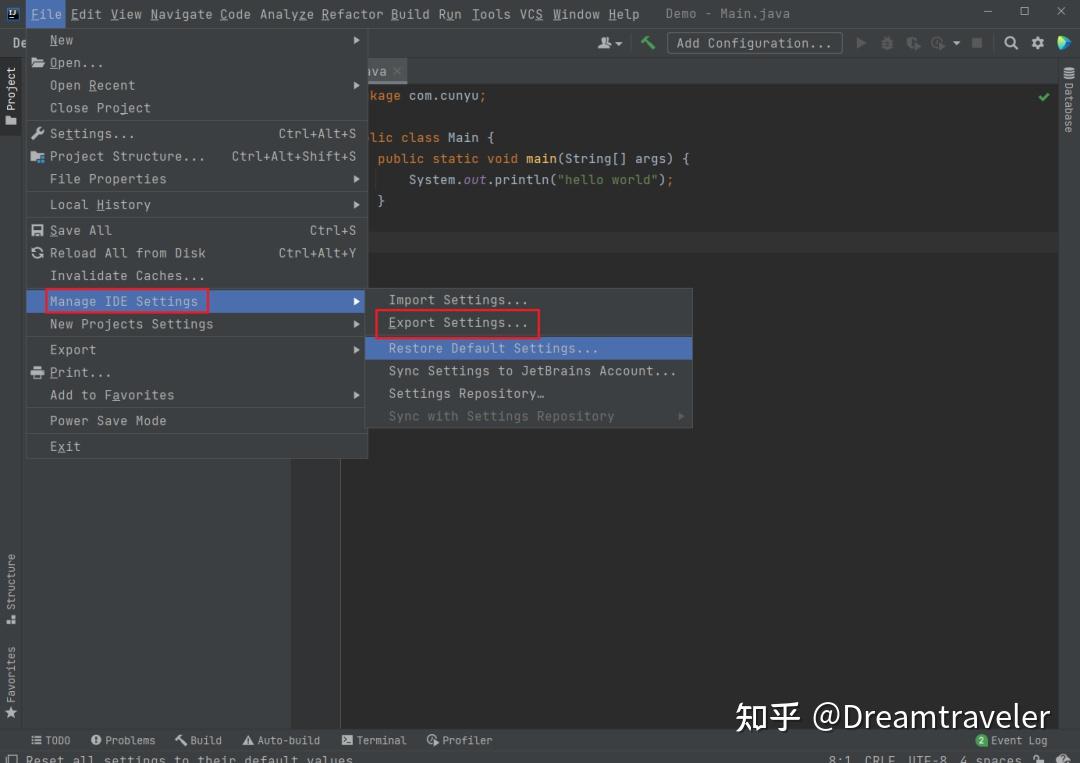1080x763 pixels.
Task: Open the Event Log panel
Action: (1011, 740)
